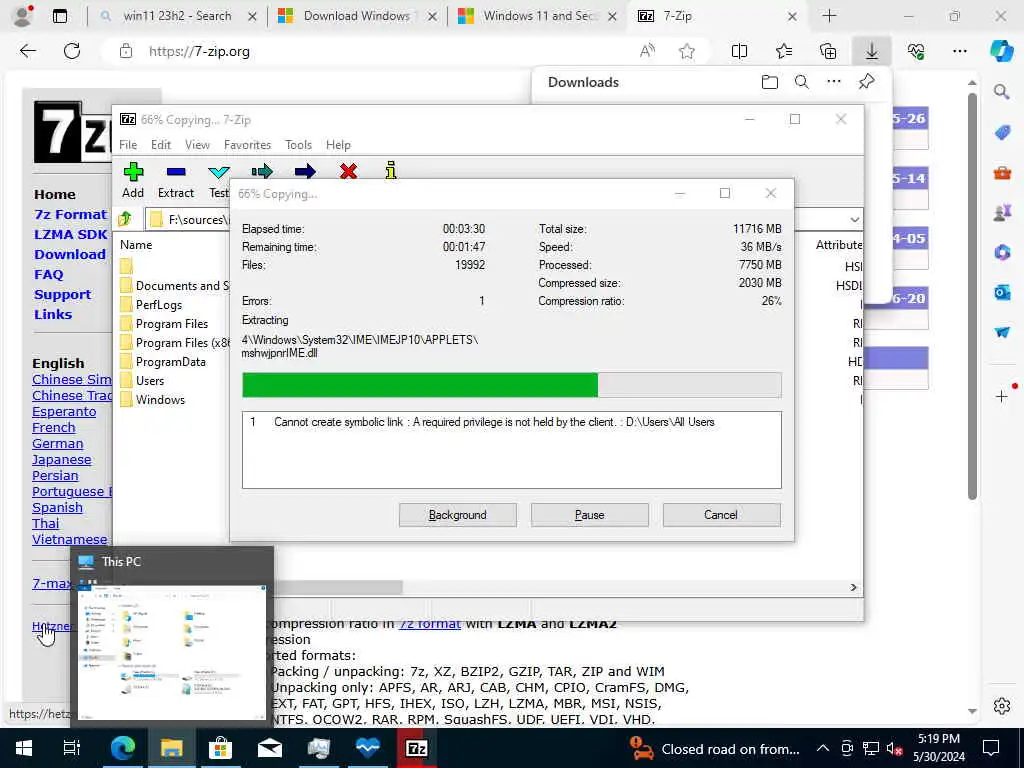This screenshot has width=1024, height=768.
Task: Open Split screen icon in Edge toolbar
Action: tap(739, 51)
